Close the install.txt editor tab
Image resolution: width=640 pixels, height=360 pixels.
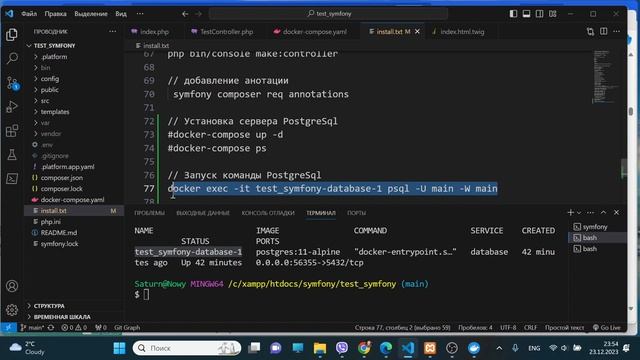click(417, 31)
